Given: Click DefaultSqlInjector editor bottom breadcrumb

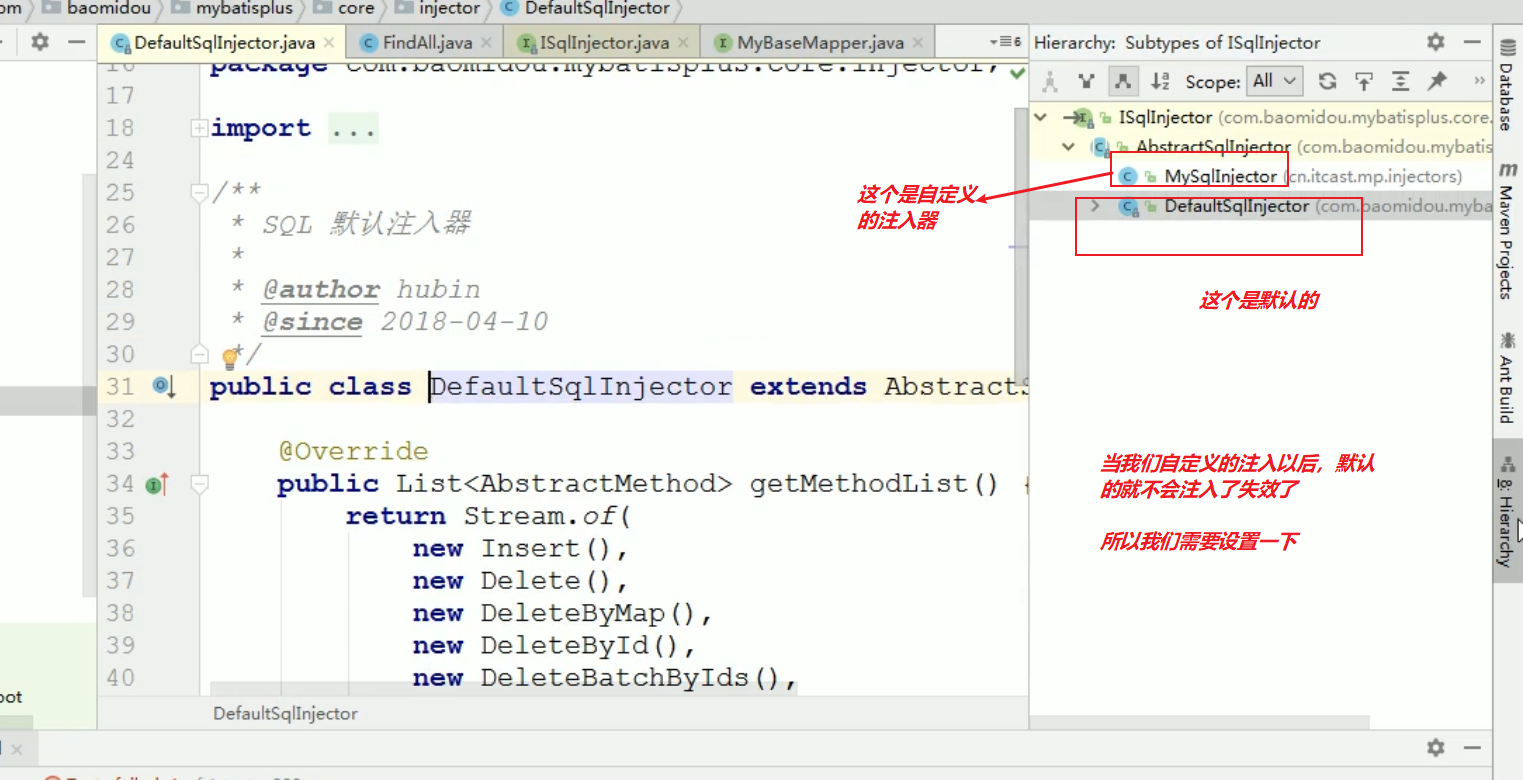Looking at the screenshot, I should tap(285, 713).
